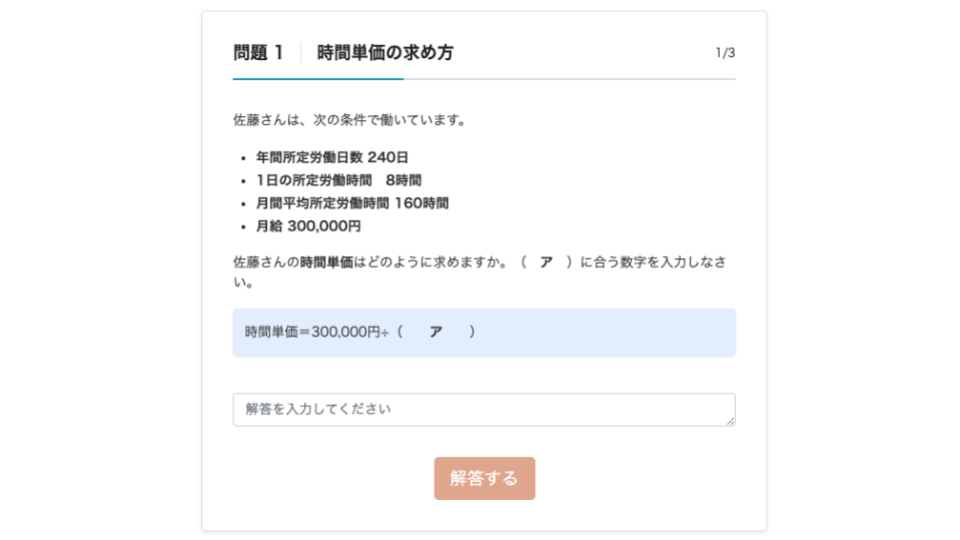
Task: Click the 1/3 page counter
Action: pyautogui.click(x=725, y=53)
